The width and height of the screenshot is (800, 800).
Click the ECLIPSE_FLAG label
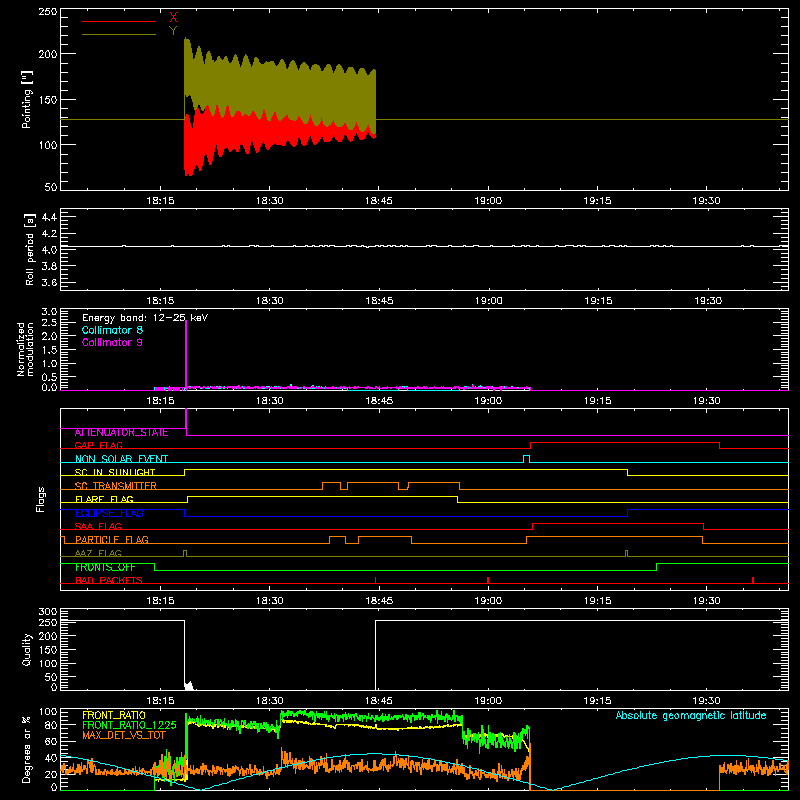pos(109,513)
